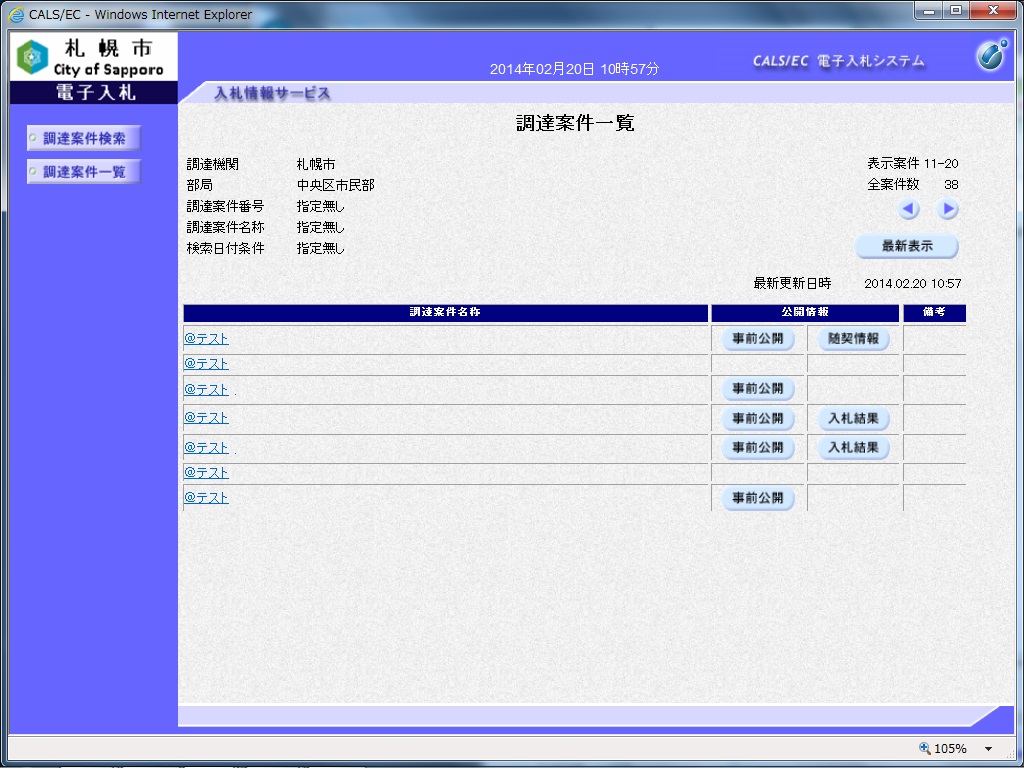Click the Internet Explorer icon in title bar
Viewport: 1024px width, 768px height.
[16, 14]
